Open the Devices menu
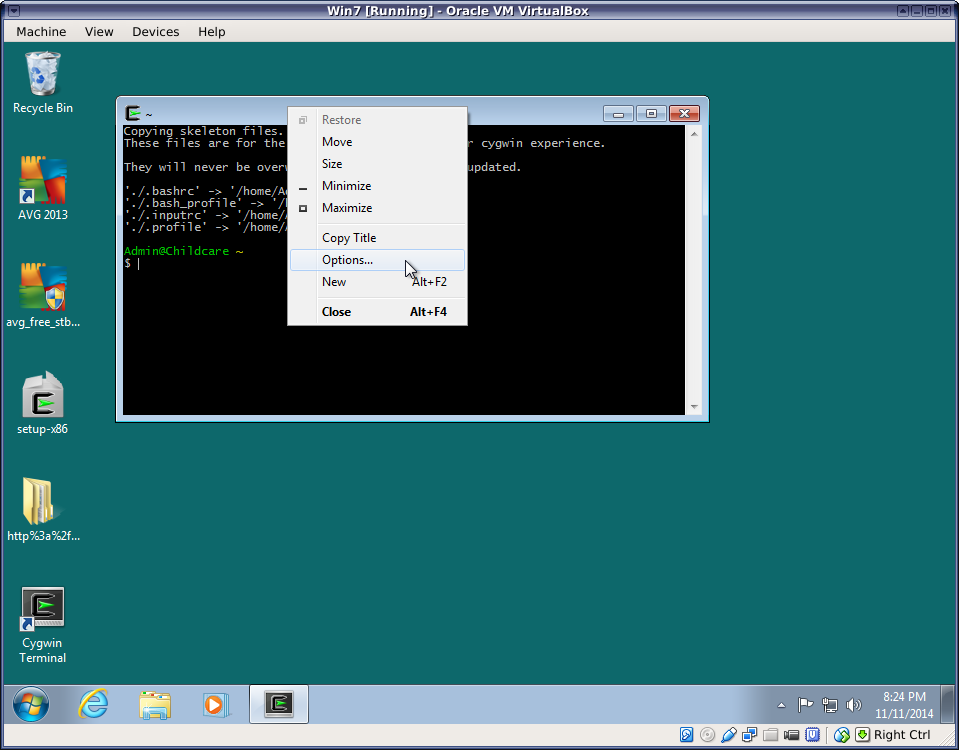Viewport: 959px width, 750px height. pos(156,32)
